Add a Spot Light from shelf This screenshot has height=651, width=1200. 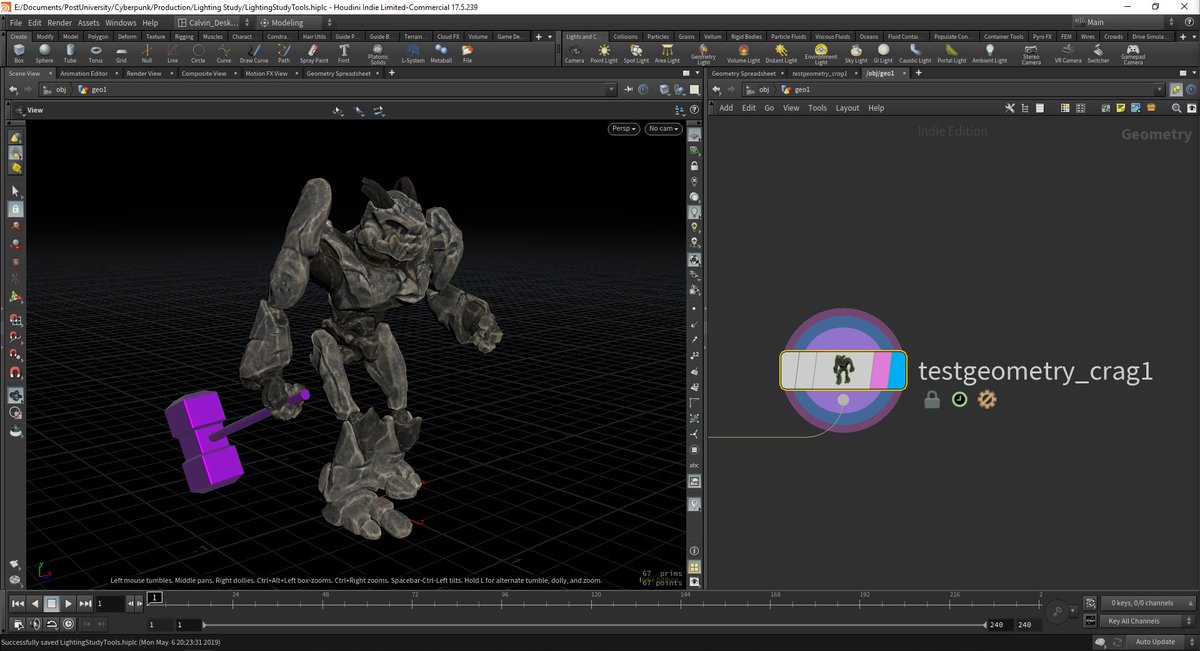point(636,53)
